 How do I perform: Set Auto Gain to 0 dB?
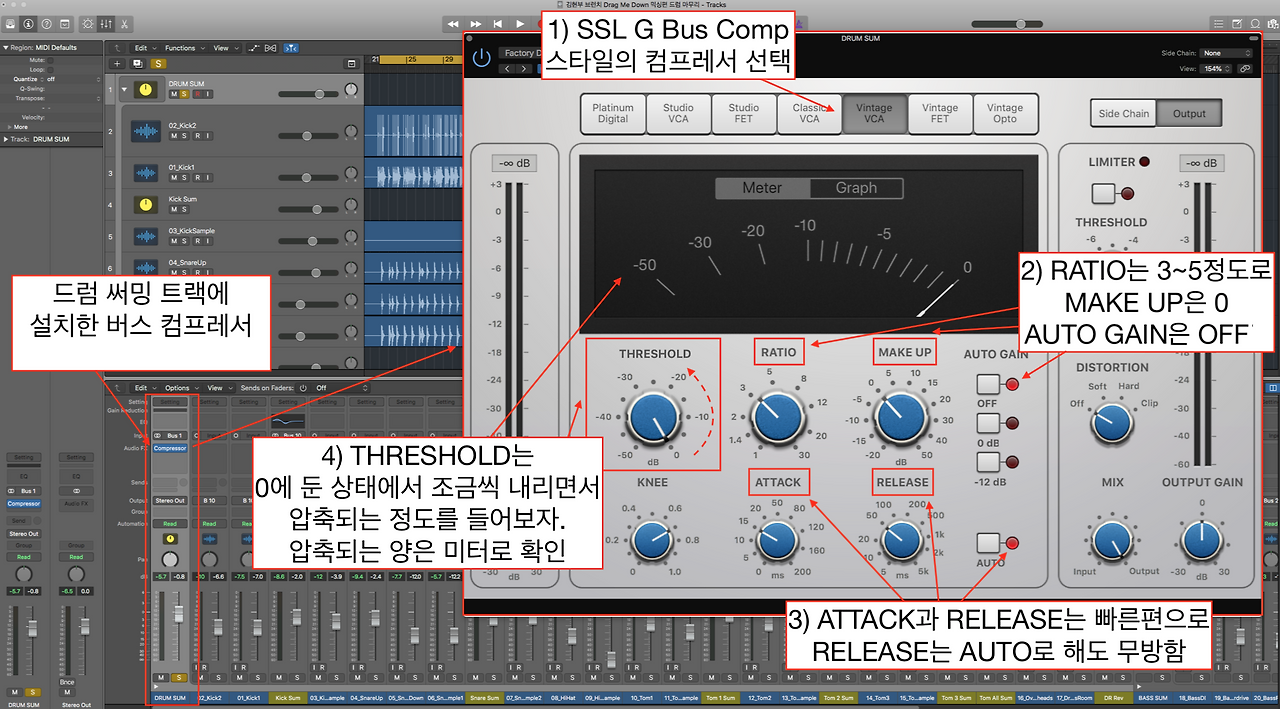coord(989,424)
